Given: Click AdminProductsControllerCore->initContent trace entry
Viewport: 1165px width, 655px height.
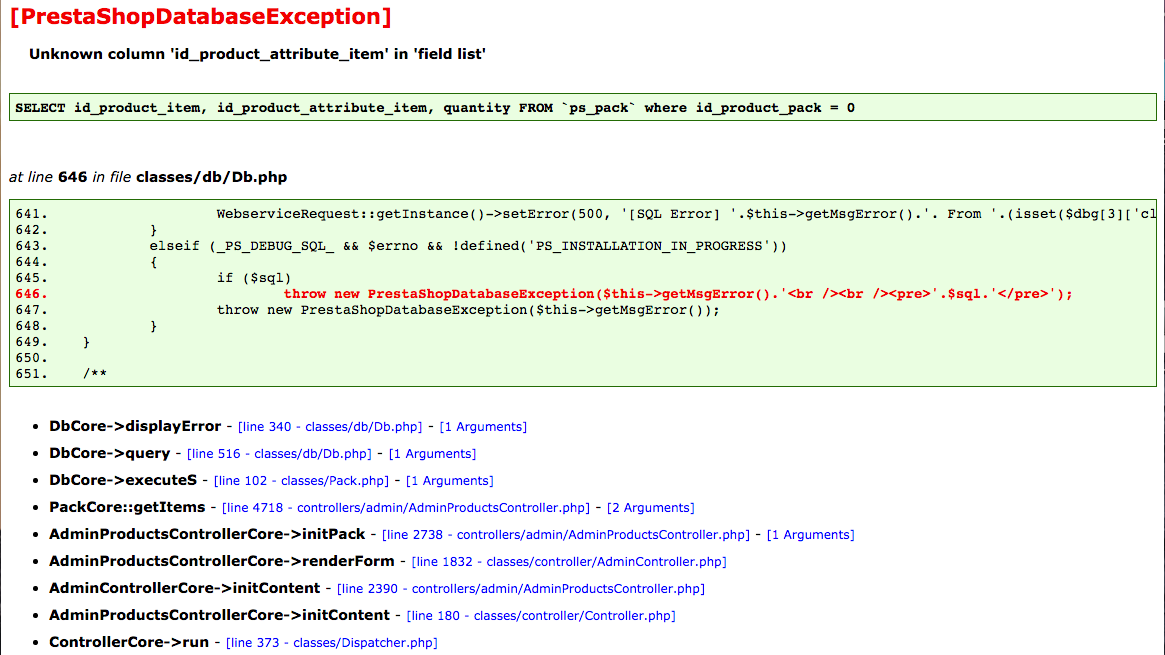Looking at the screenshot, I should pyautogui.click(x=219, y=615).
